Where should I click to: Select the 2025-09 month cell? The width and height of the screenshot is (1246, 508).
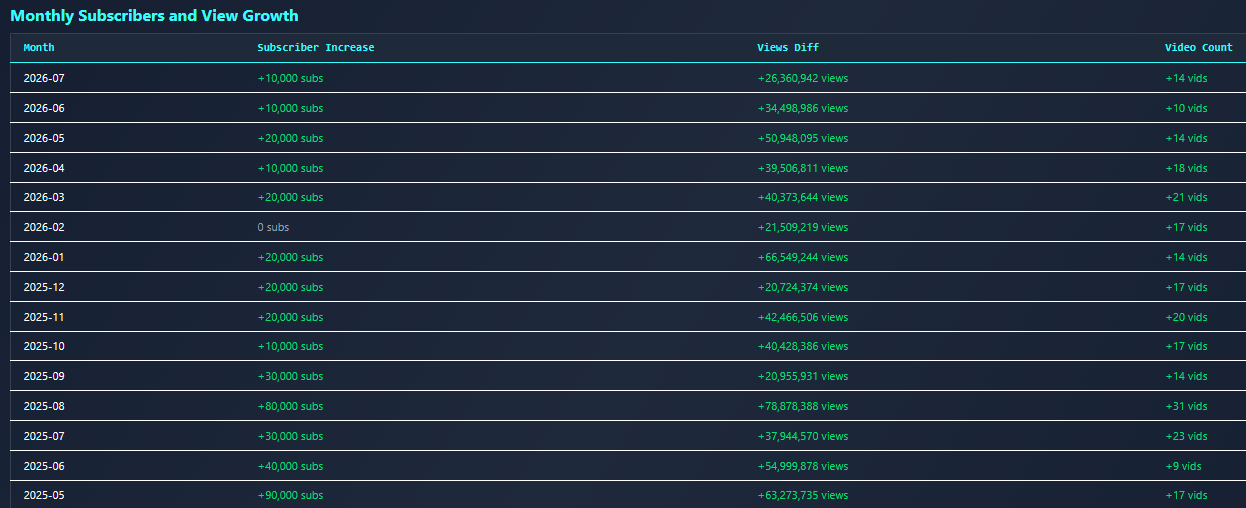coord(44,376)
